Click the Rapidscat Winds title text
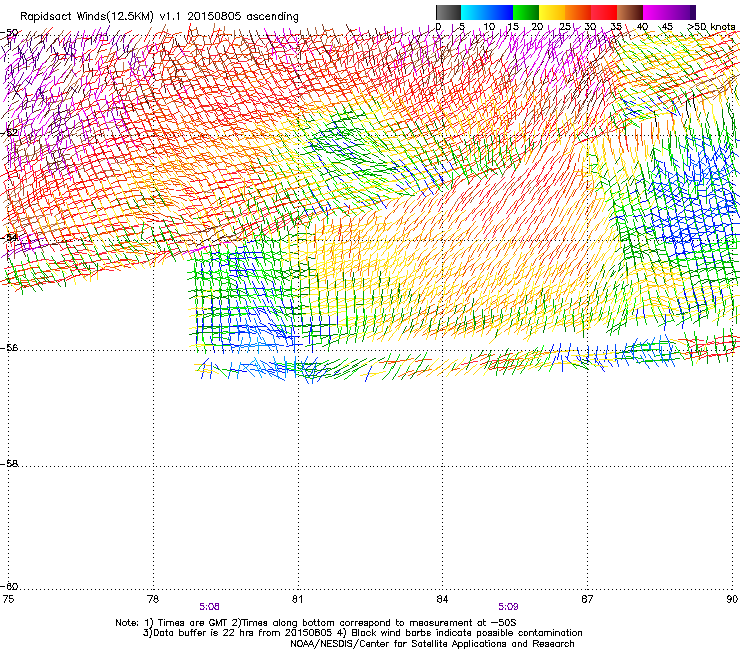The width and height of the screenshot is (740, 650). (159, 17)
